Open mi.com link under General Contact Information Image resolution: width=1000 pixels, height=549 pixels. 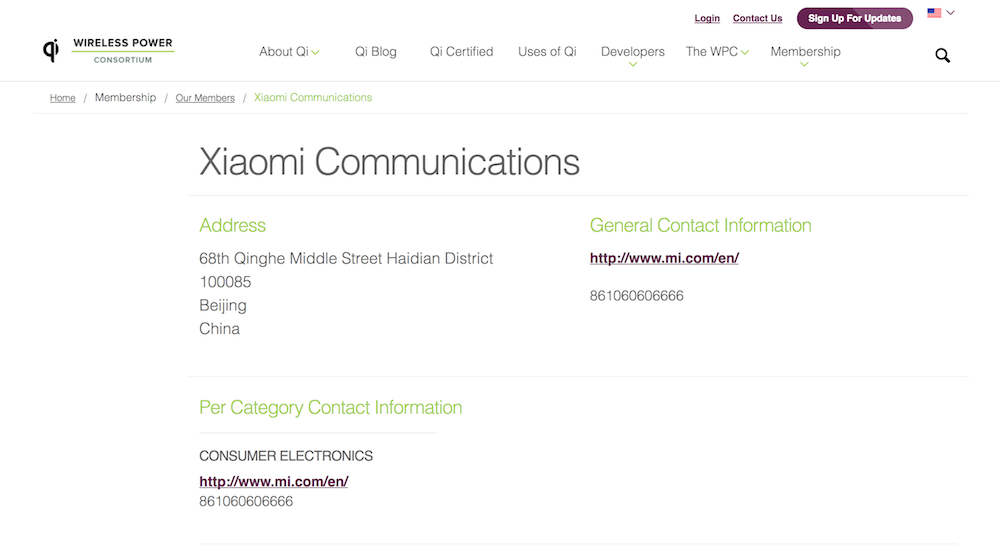pos(664,258)
